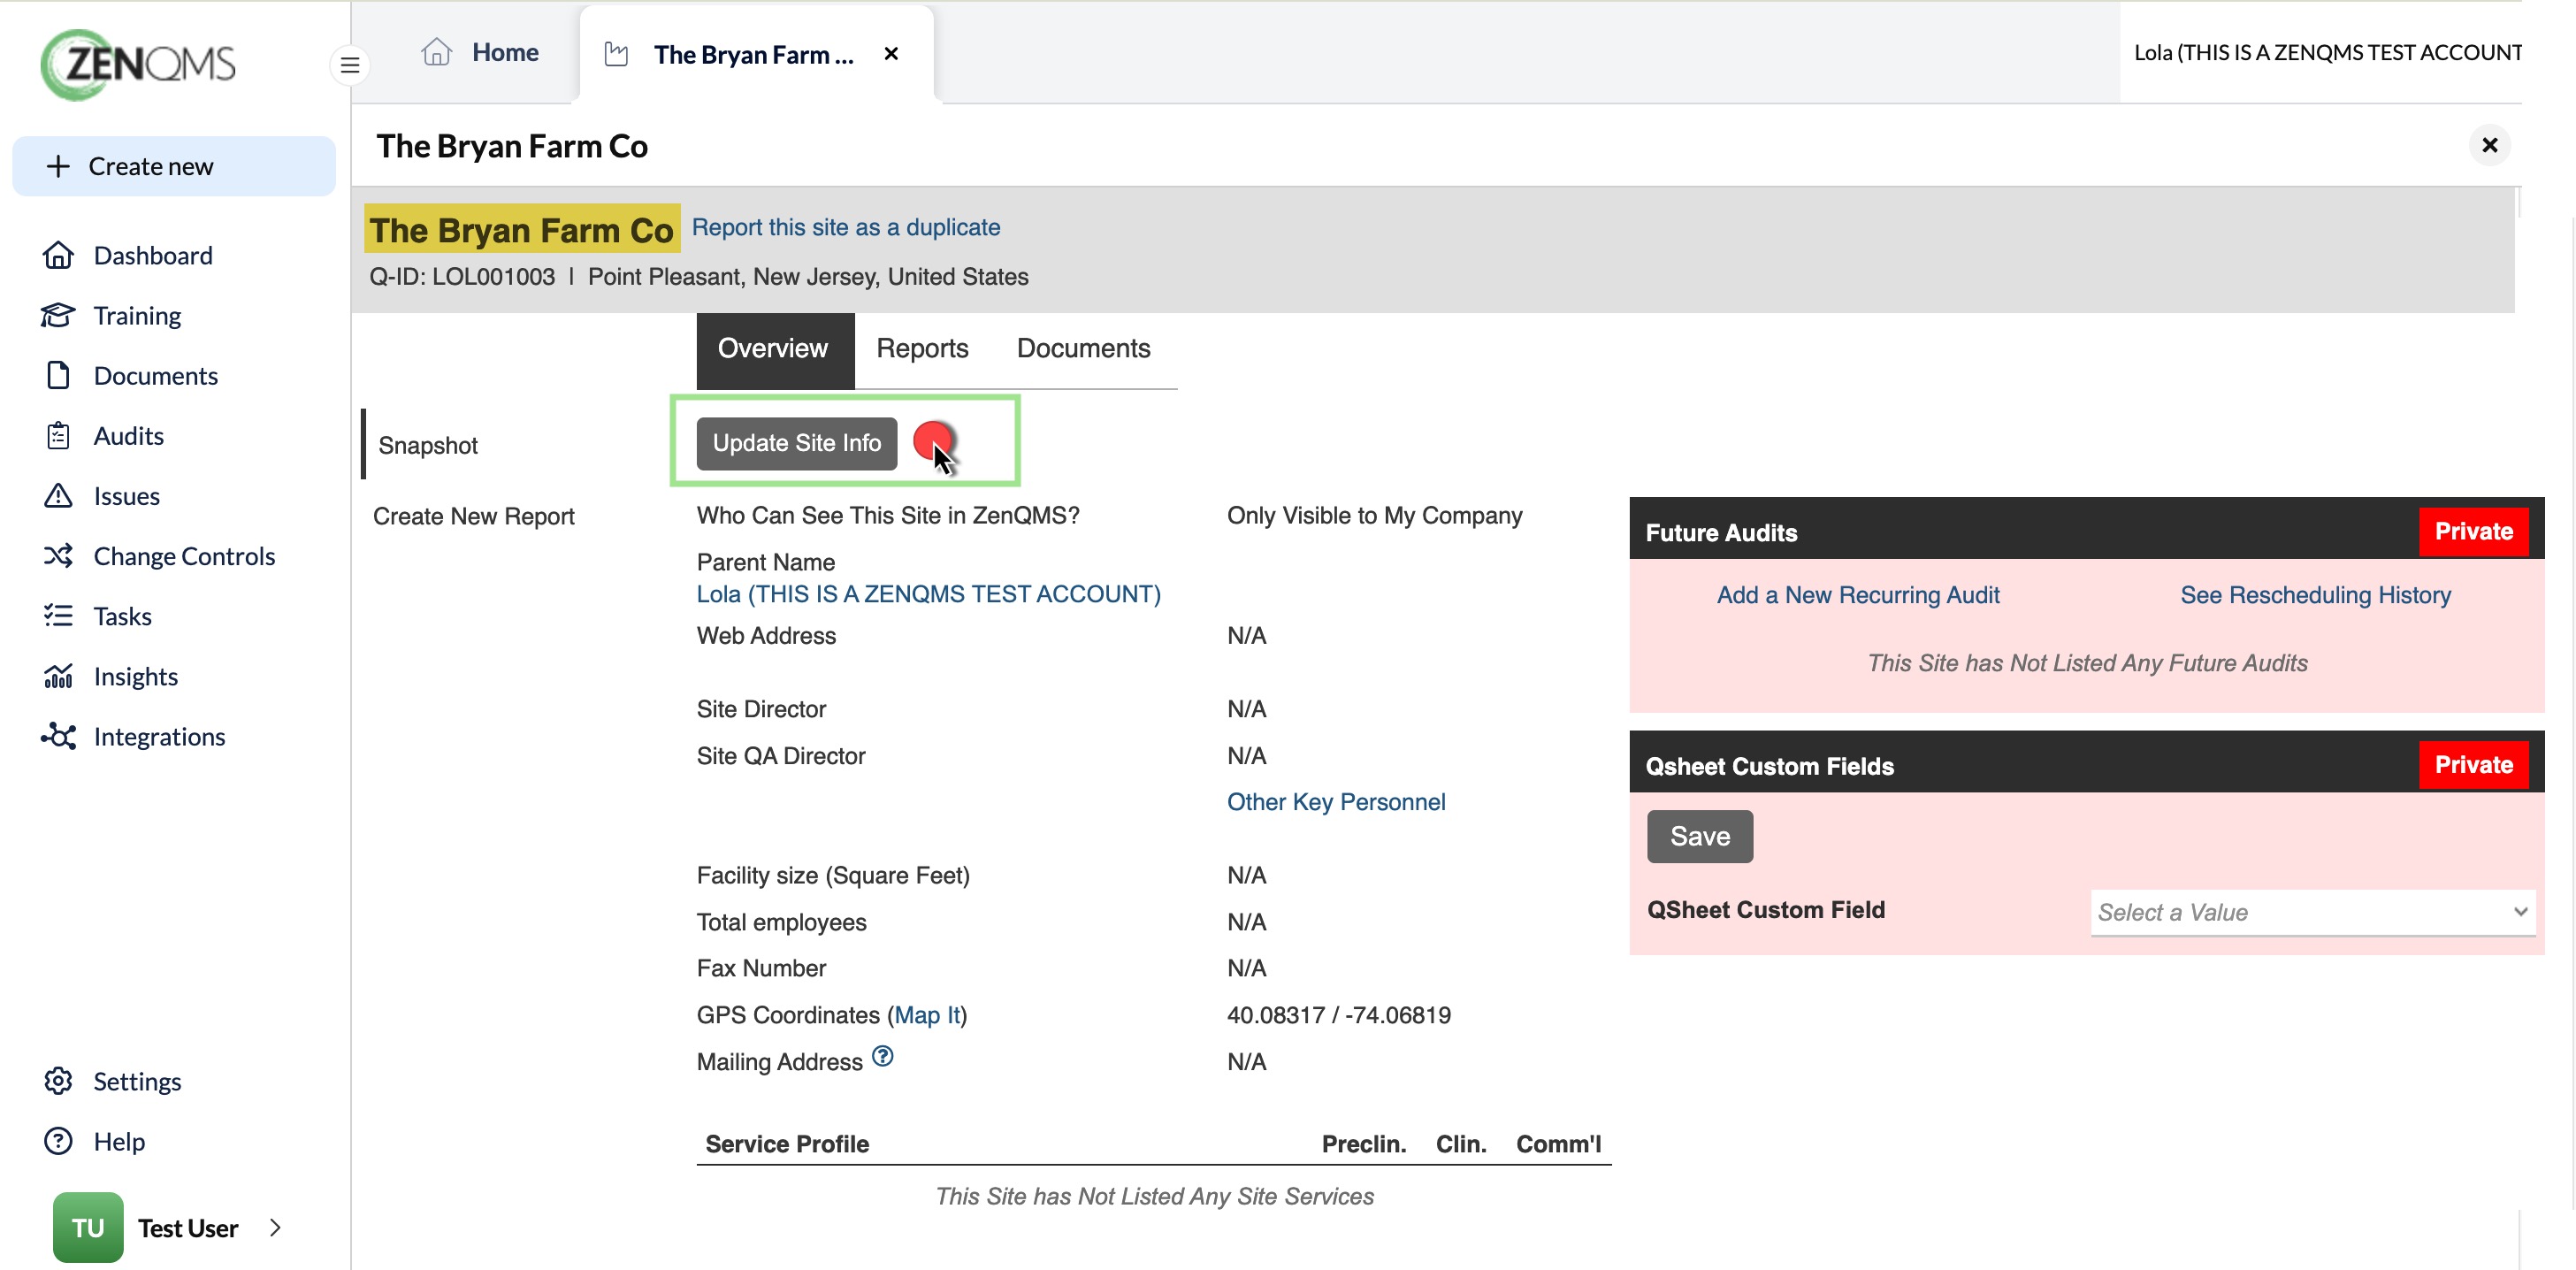Viewport: 2576px width, 1270px height.
Task: Open the Insights chart icon
Action: pos(58,676)
